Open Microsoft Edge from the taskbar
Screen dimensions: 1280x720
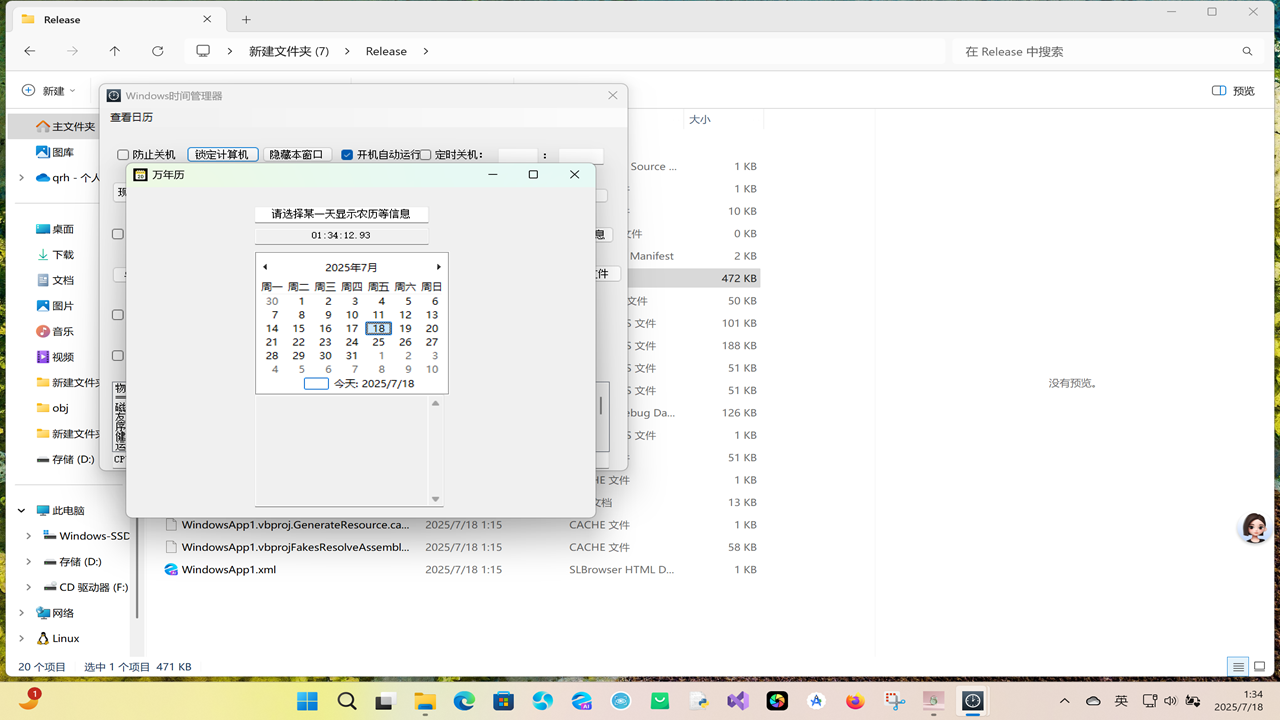[x=464, y=701]
